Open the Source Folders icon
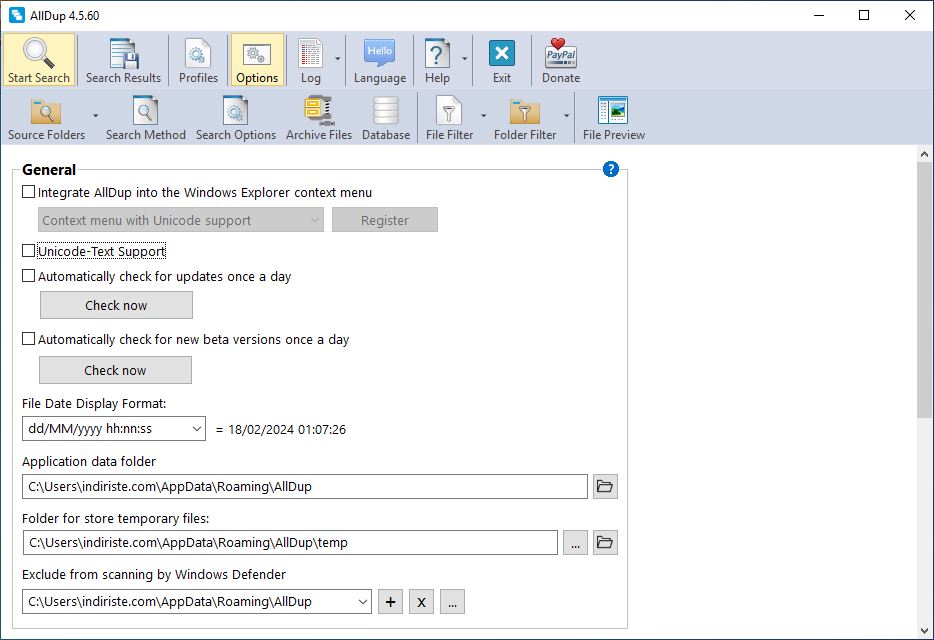Viewport: 934px width, 640px height. point(46,111)
